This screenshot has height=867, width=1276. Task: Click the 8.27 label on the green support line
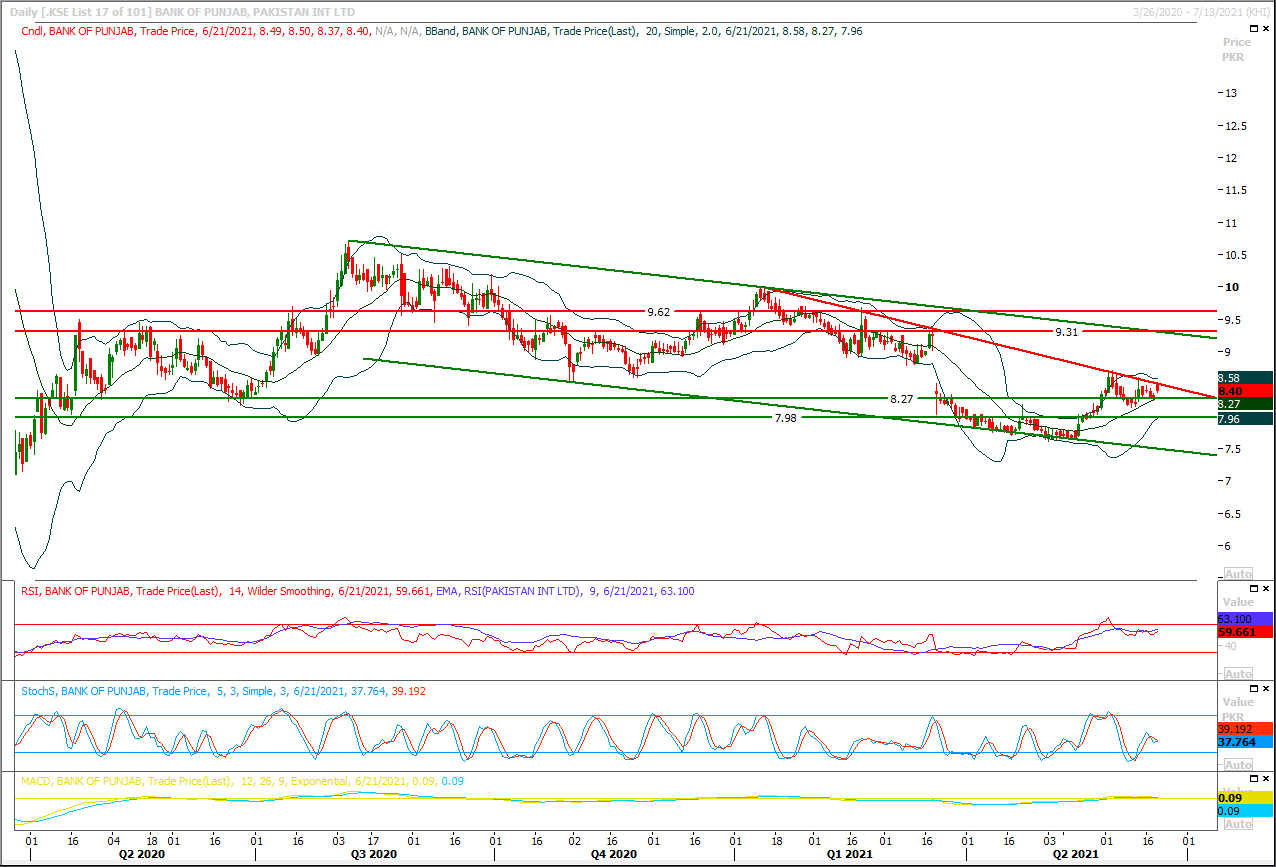click(x=901, y=399)
